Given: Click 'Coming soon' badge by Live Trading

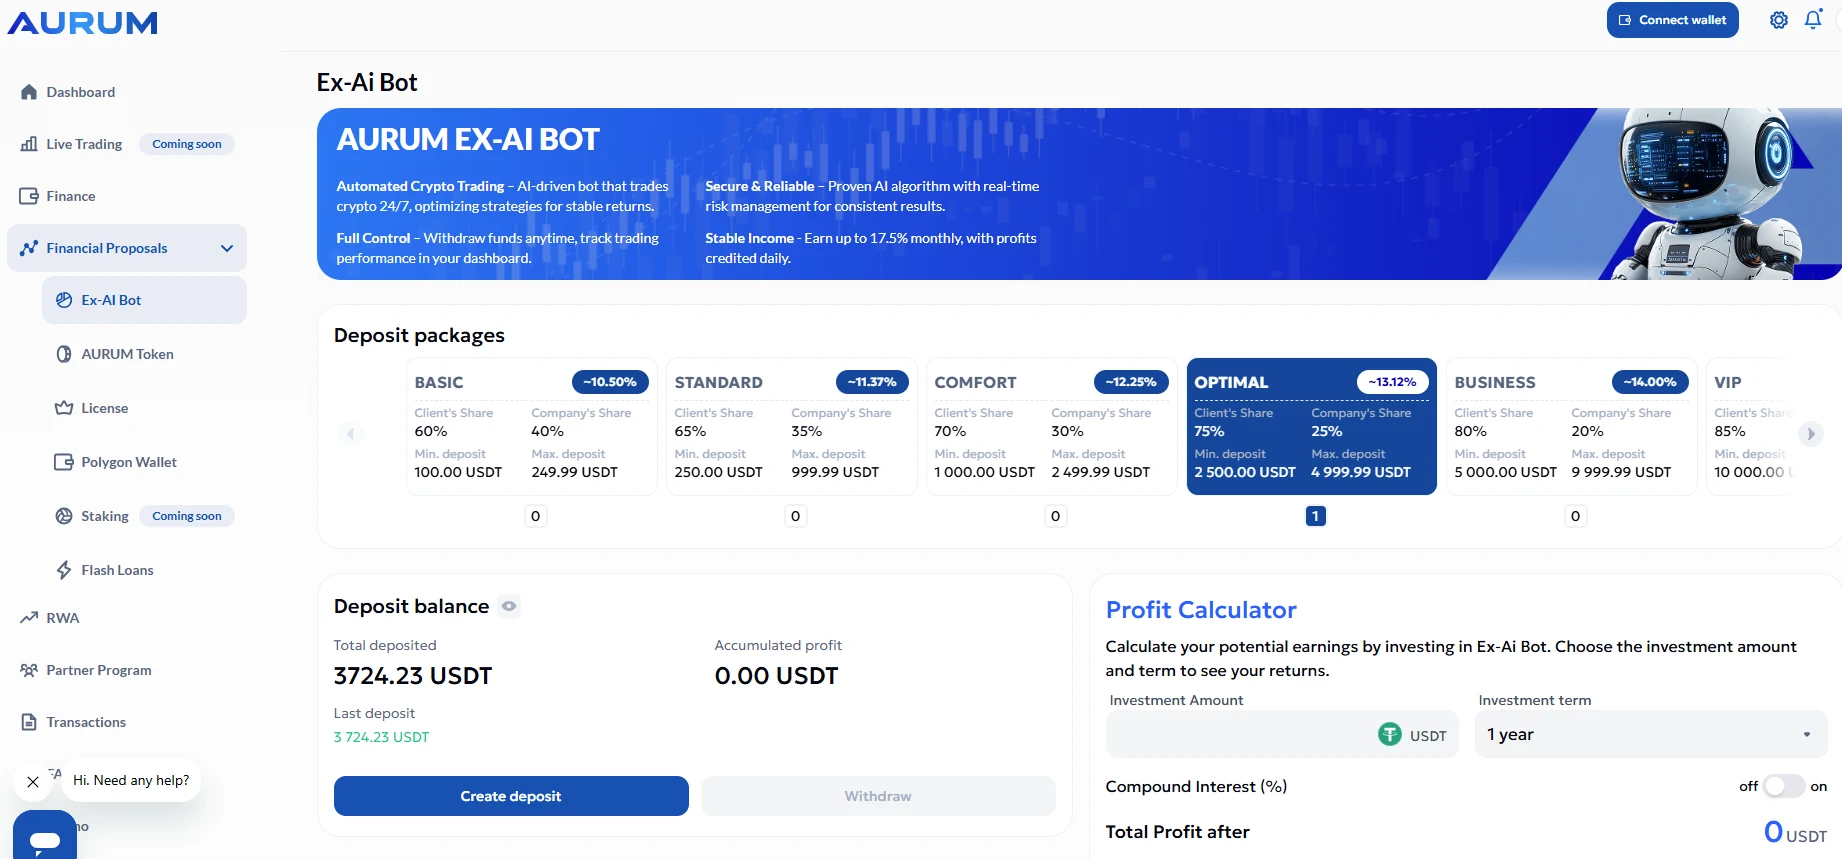Looking at the screenshot, I should (x=187, y=144).
